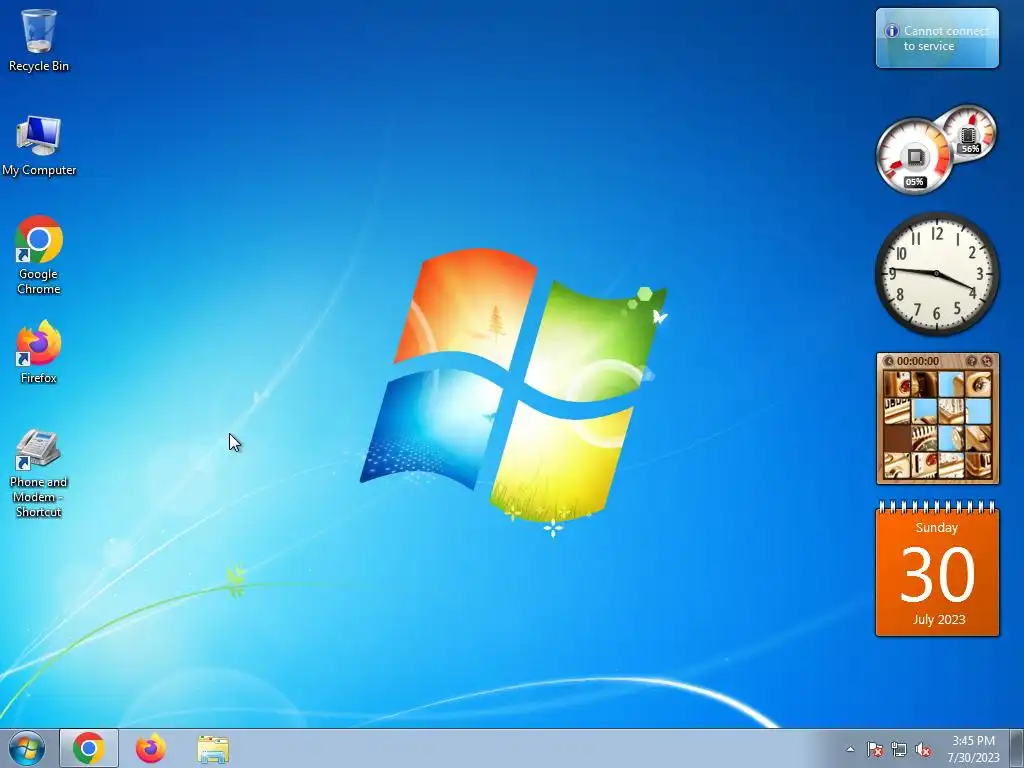Viewport: 1024px width, 768px height.
Task: Open Windows Explorer from the taskbar
Action: [x=213, y=749]
